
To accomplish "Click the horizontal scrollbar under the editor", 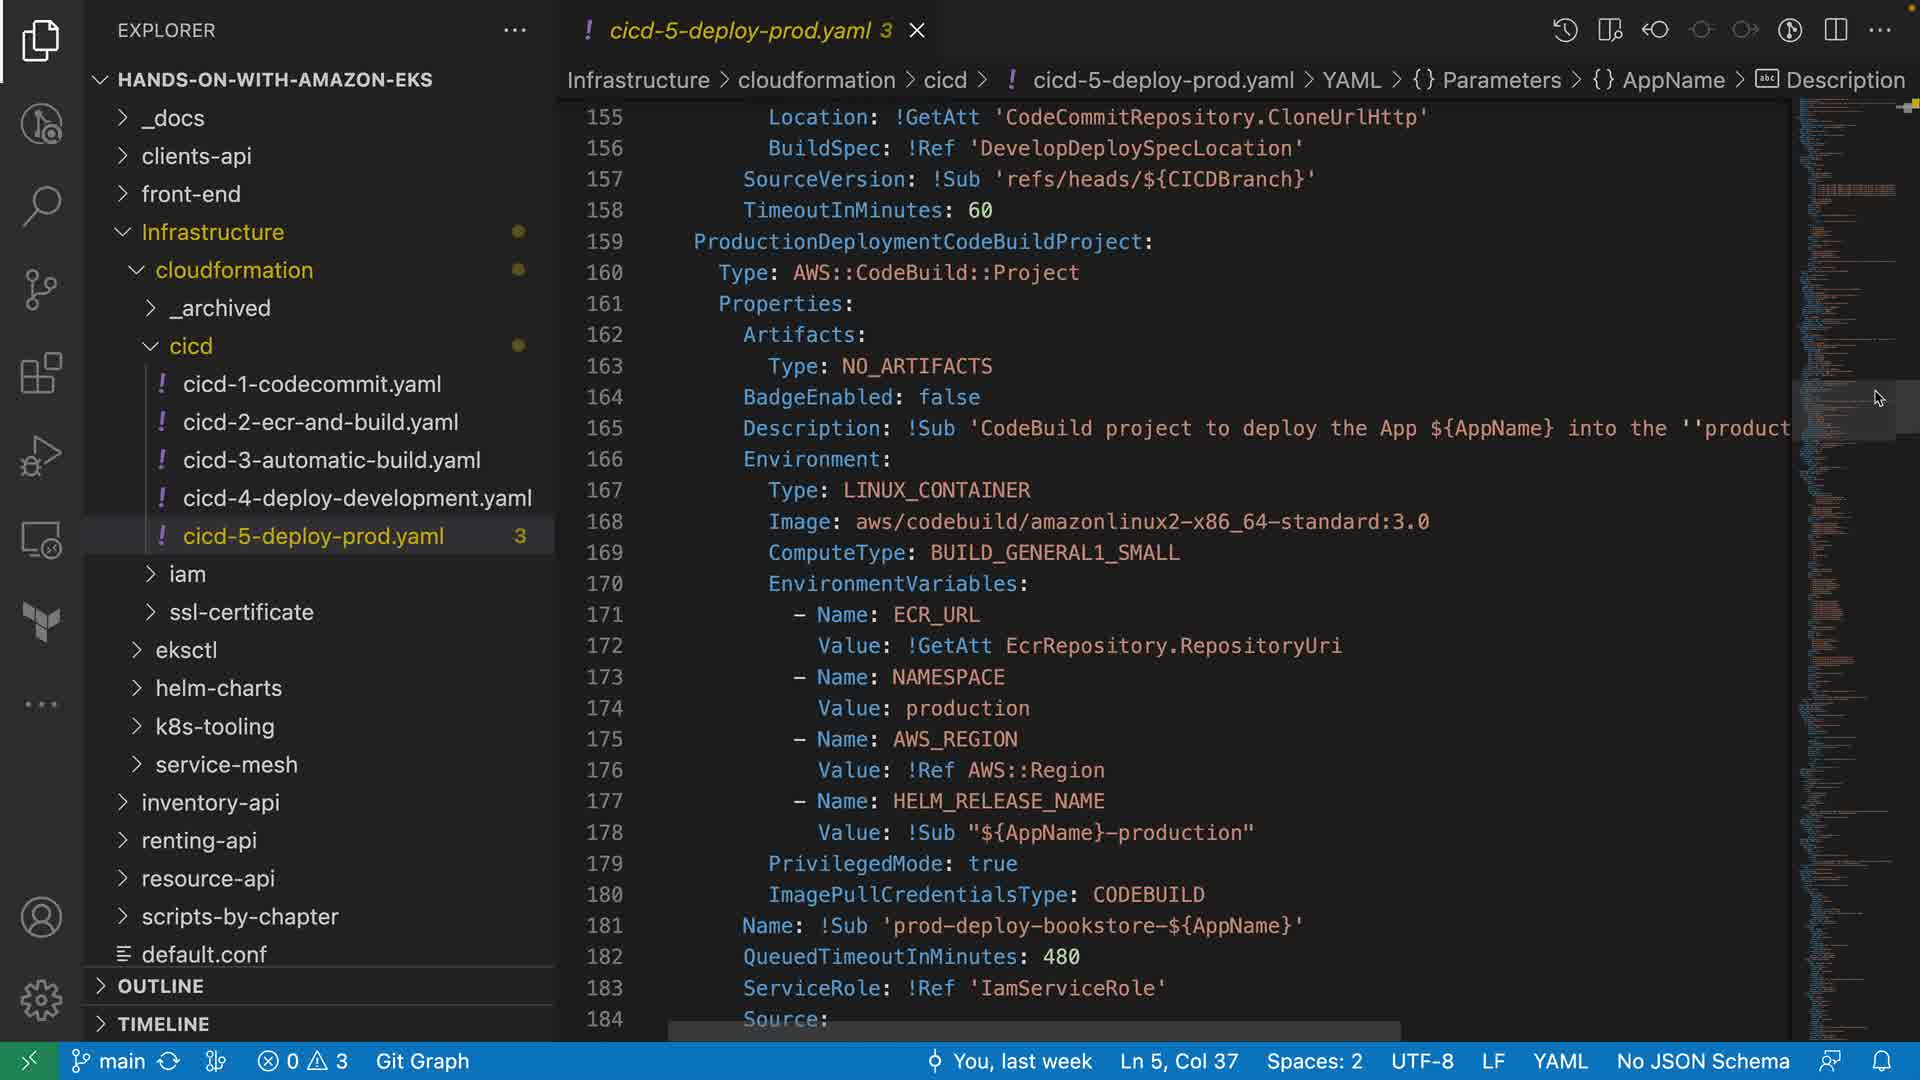I will (1033, 1031).
